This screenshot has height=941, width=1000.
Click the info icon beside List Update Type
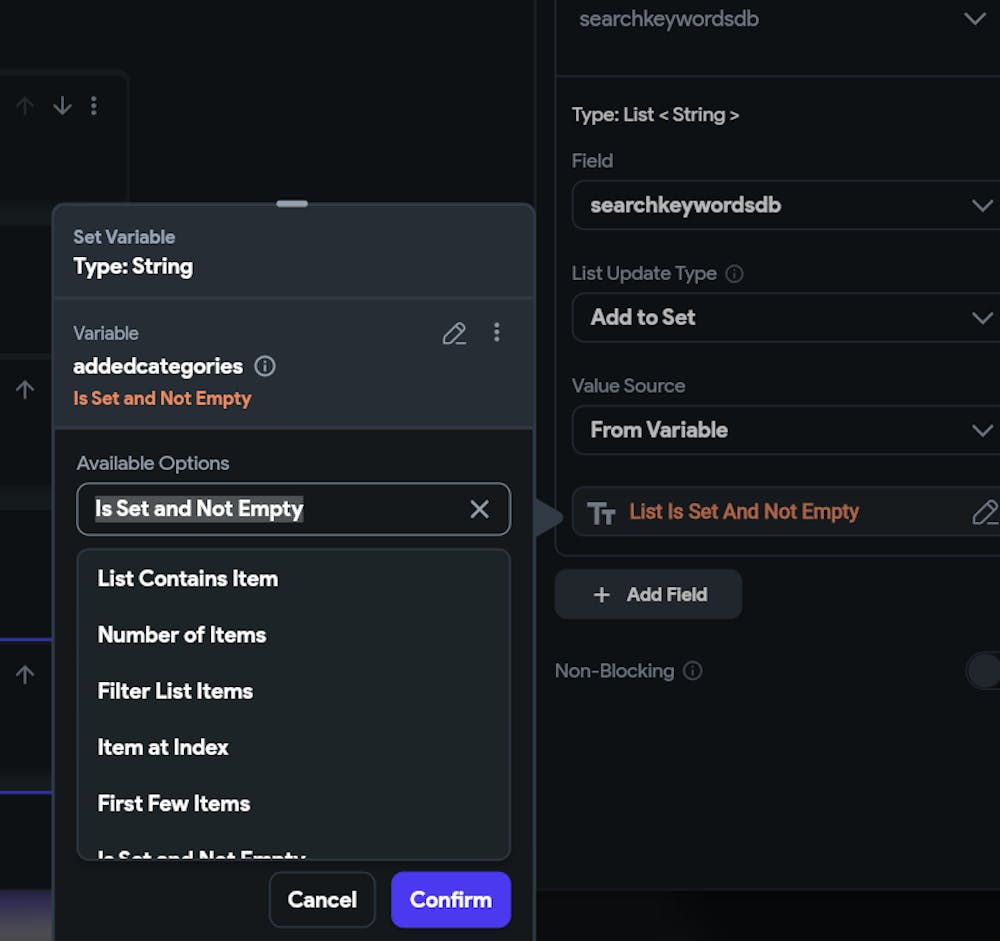click(x=734, y=273)
